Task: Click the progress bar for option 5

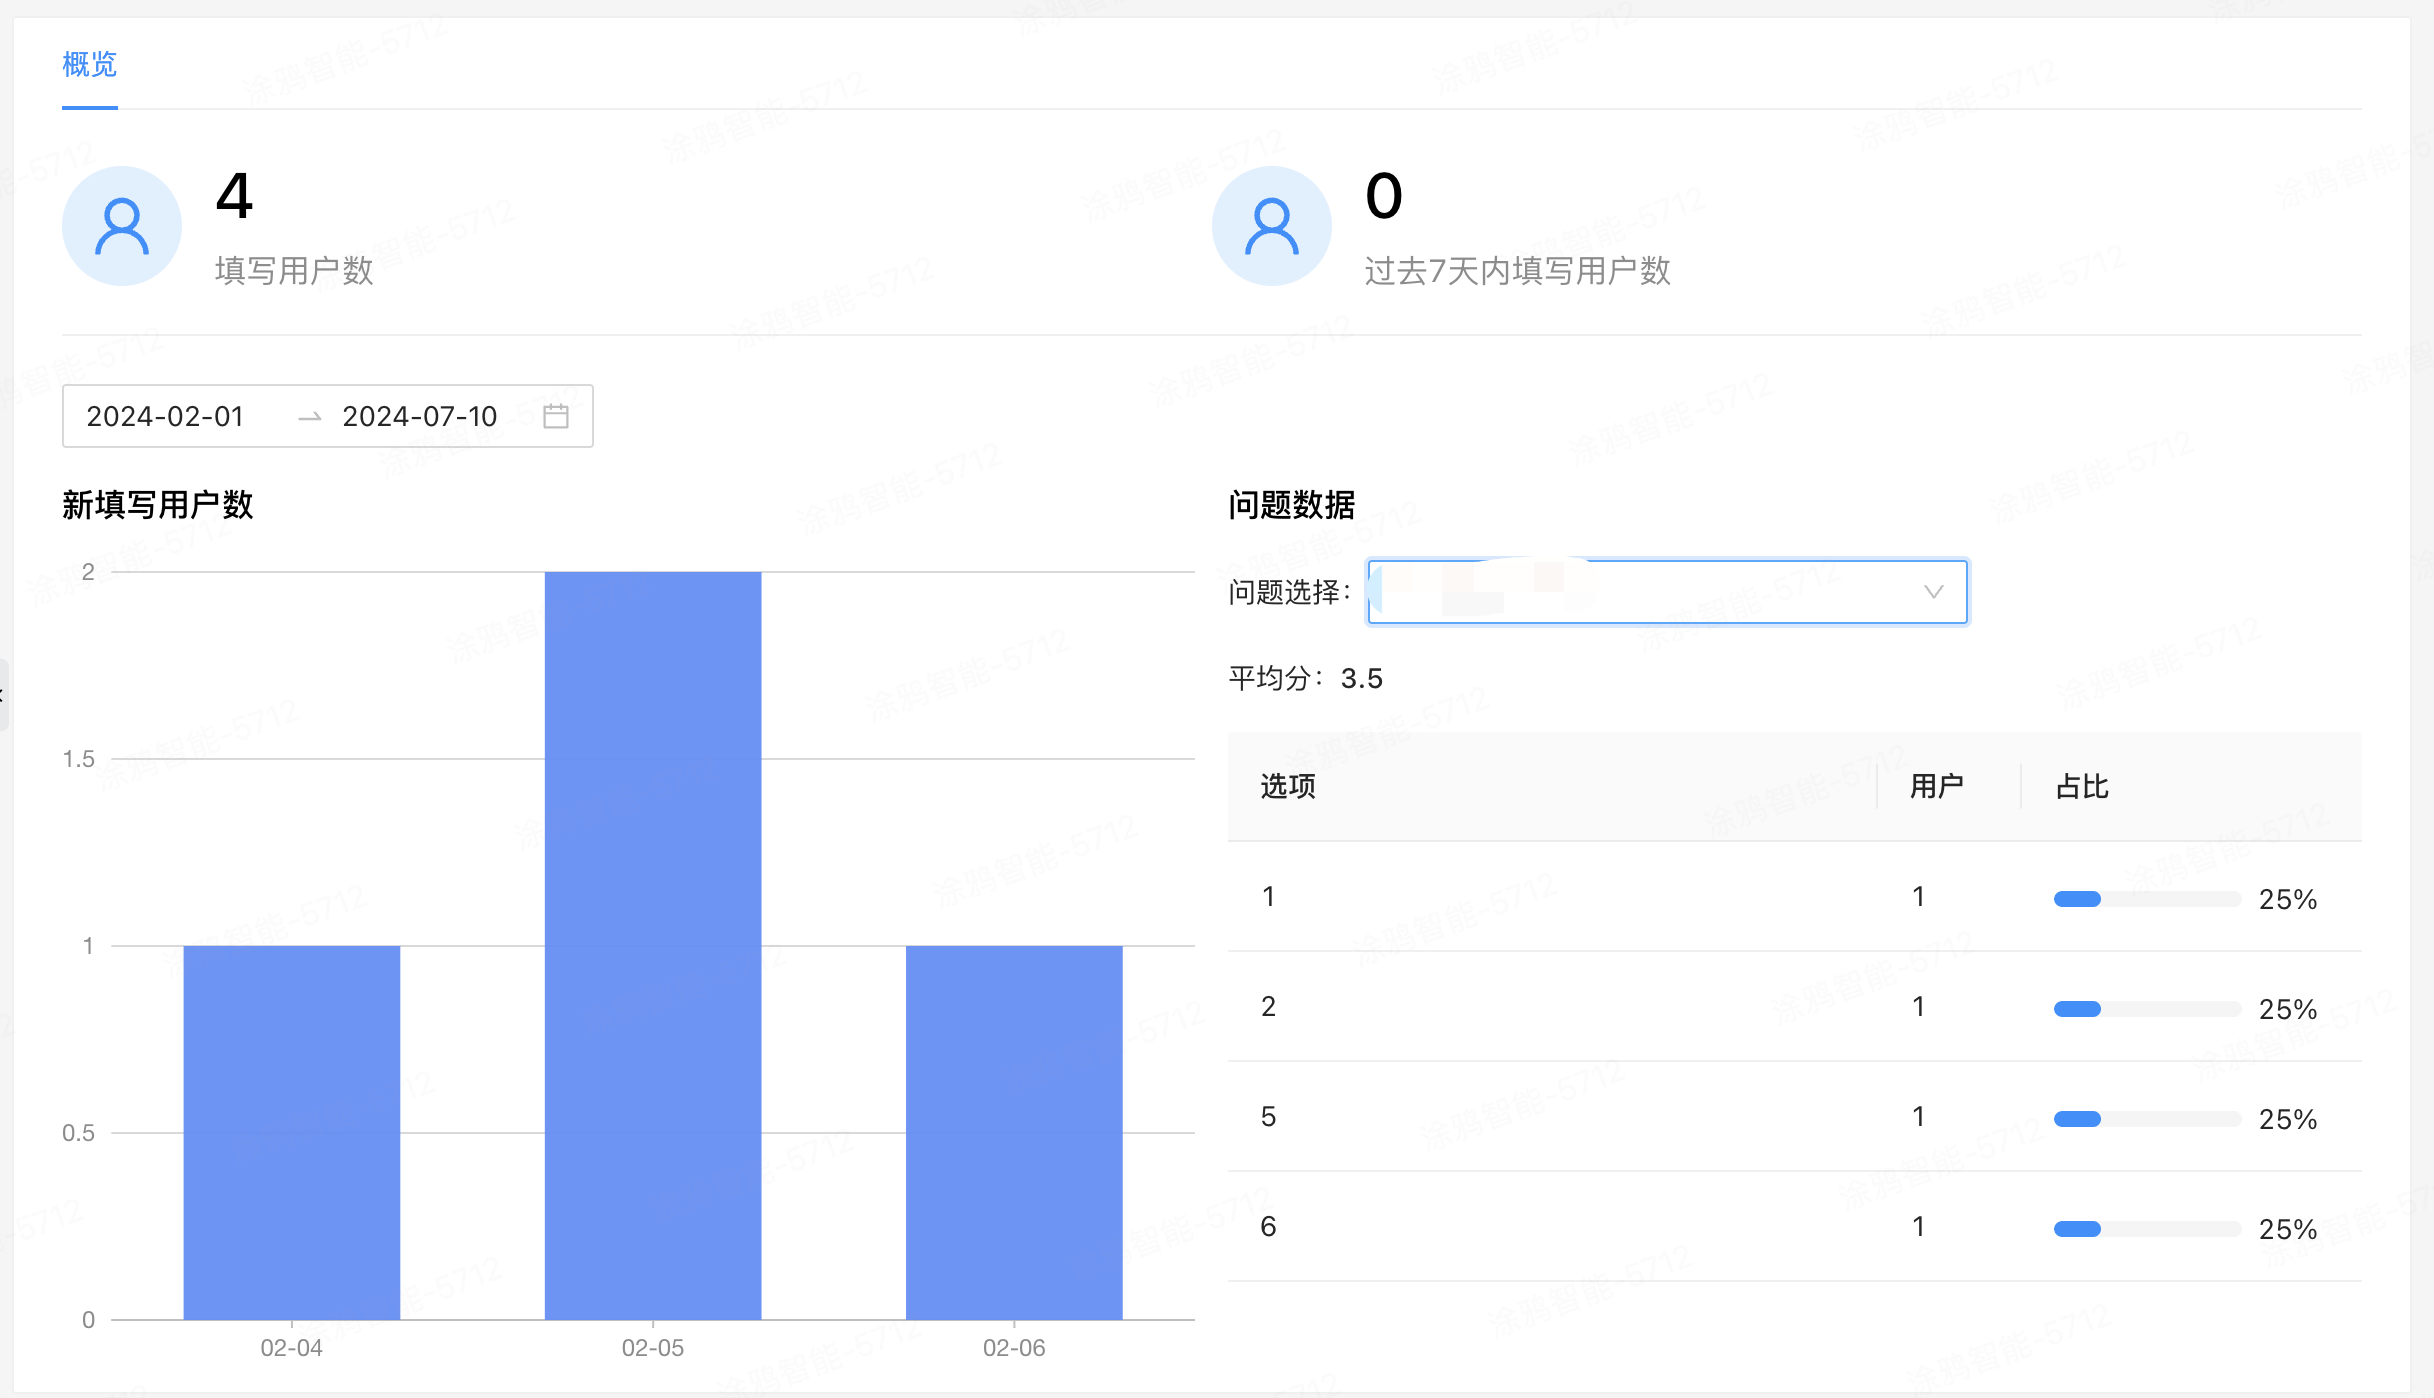Action: click(x=2147, y=1119)
